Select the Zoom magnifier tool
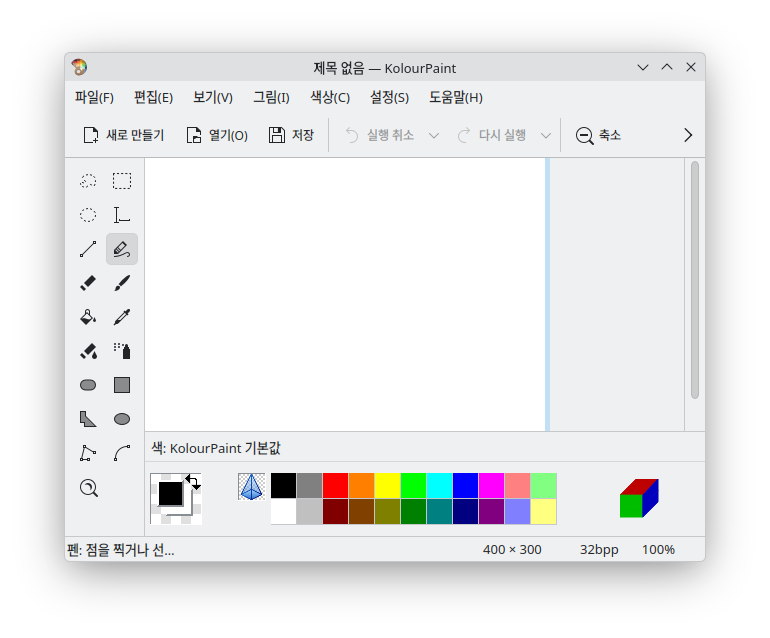The width and height of the screenshot is (770, 638). [88, 488]
